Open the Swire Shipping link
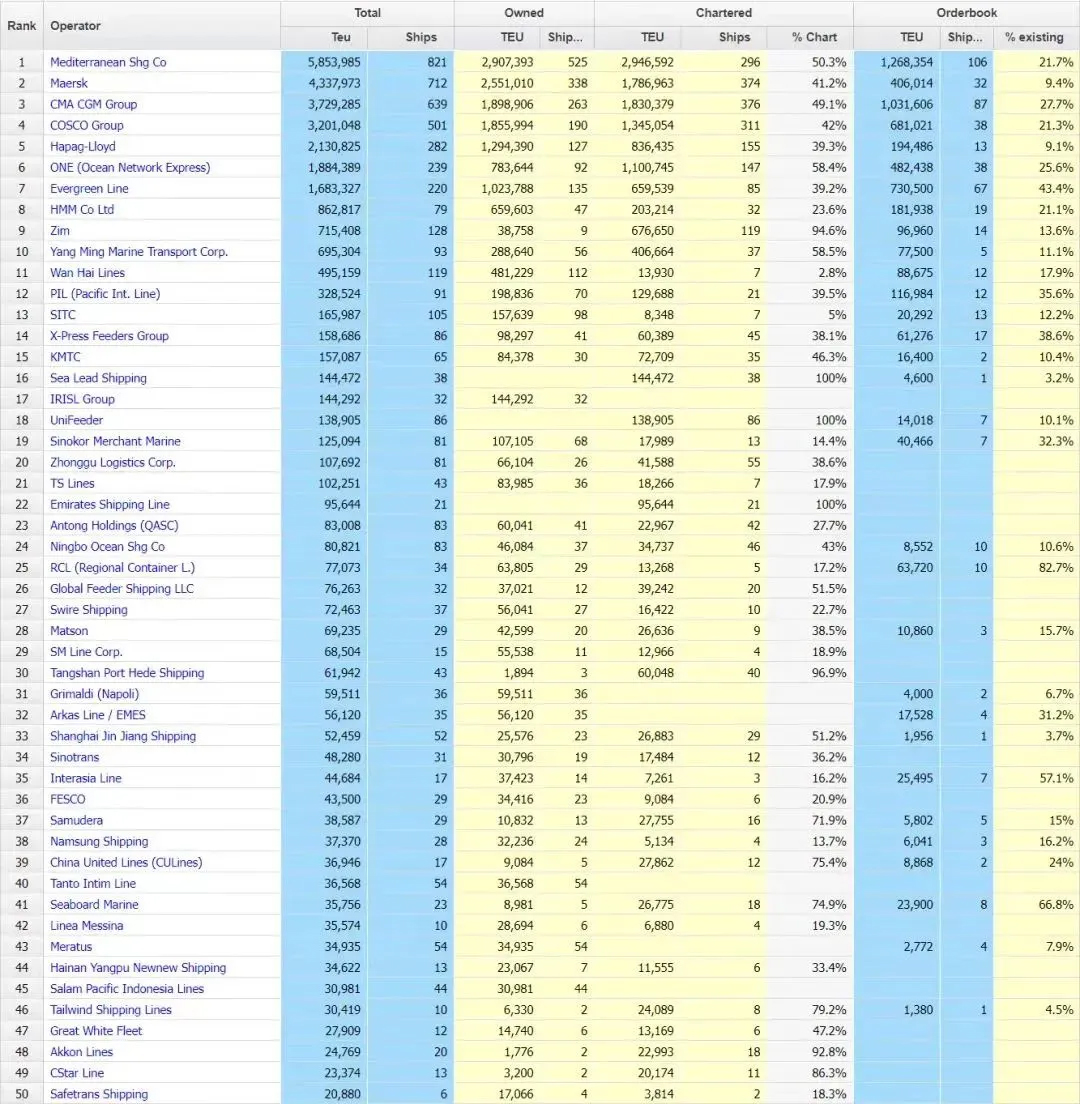 pos(88,610)
